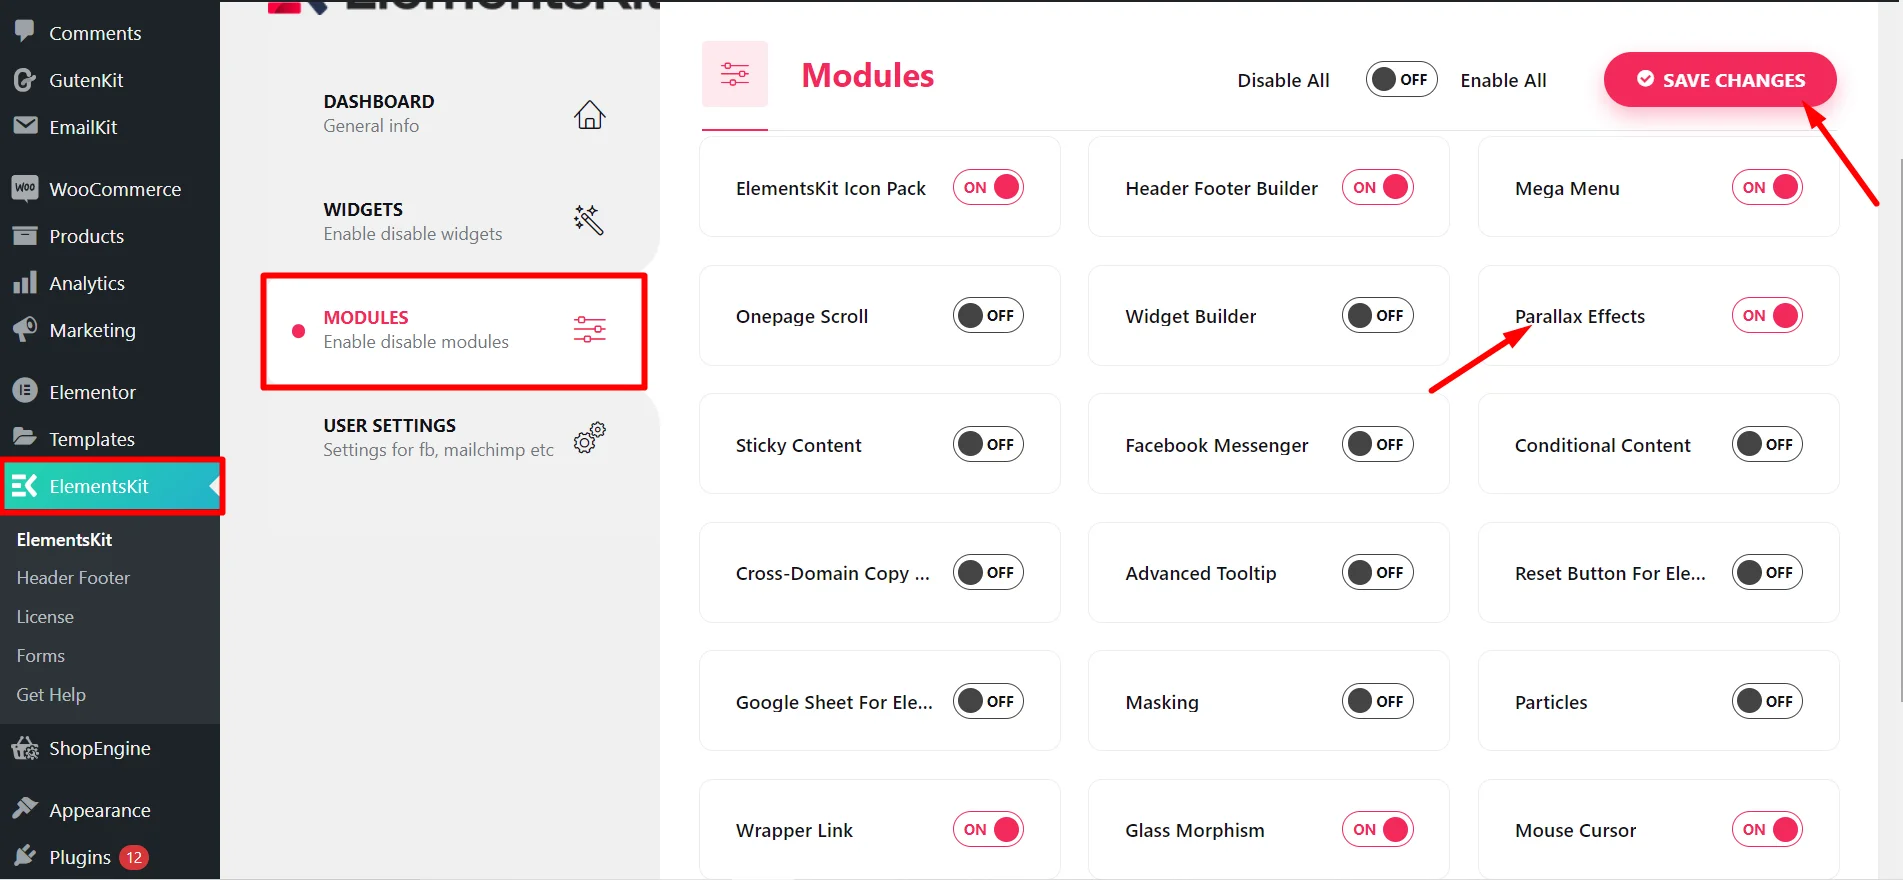Click the Widgets magic wand icon

click(x=589, y=220)
